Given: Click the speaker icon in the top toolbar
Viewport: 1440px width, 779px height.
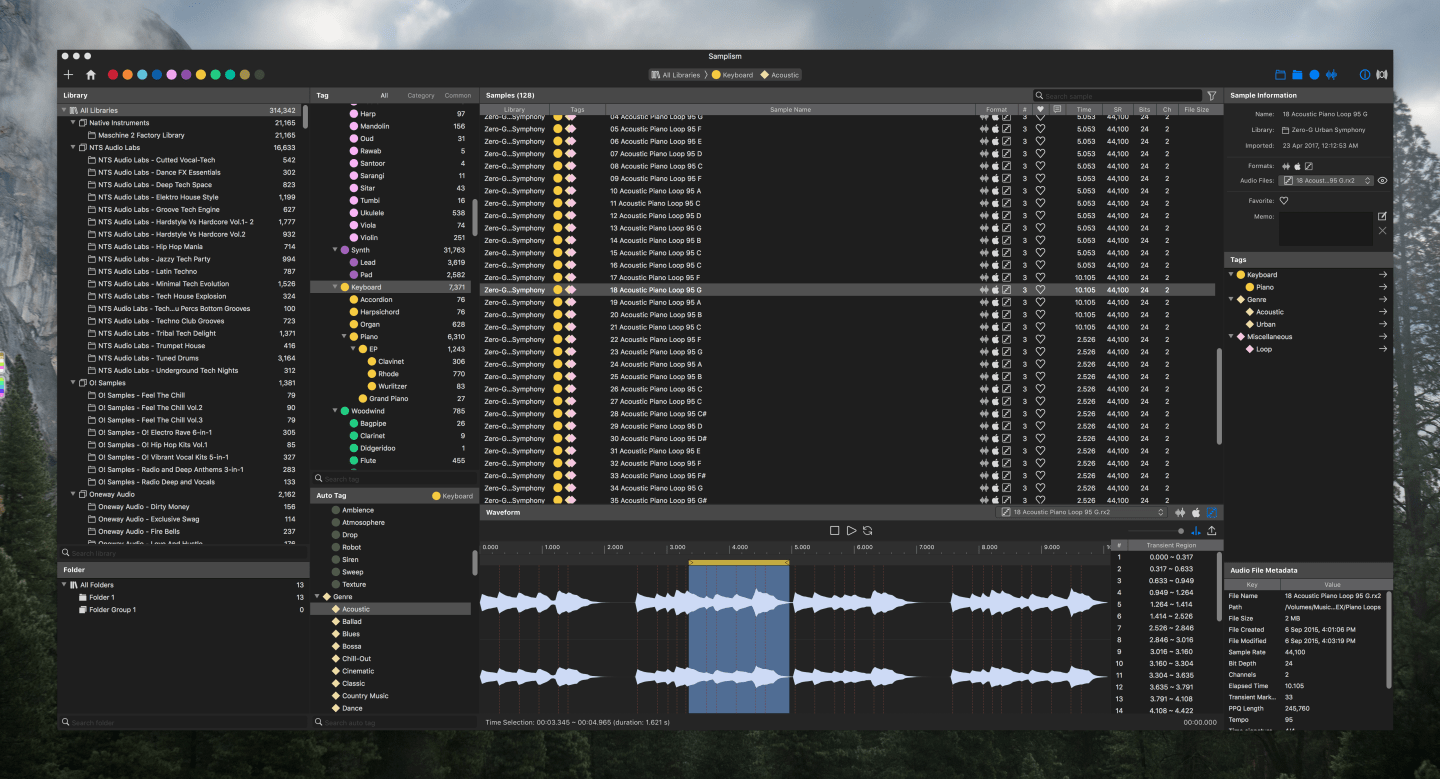Looking at the screenshot, I should tap(1382, 75).
